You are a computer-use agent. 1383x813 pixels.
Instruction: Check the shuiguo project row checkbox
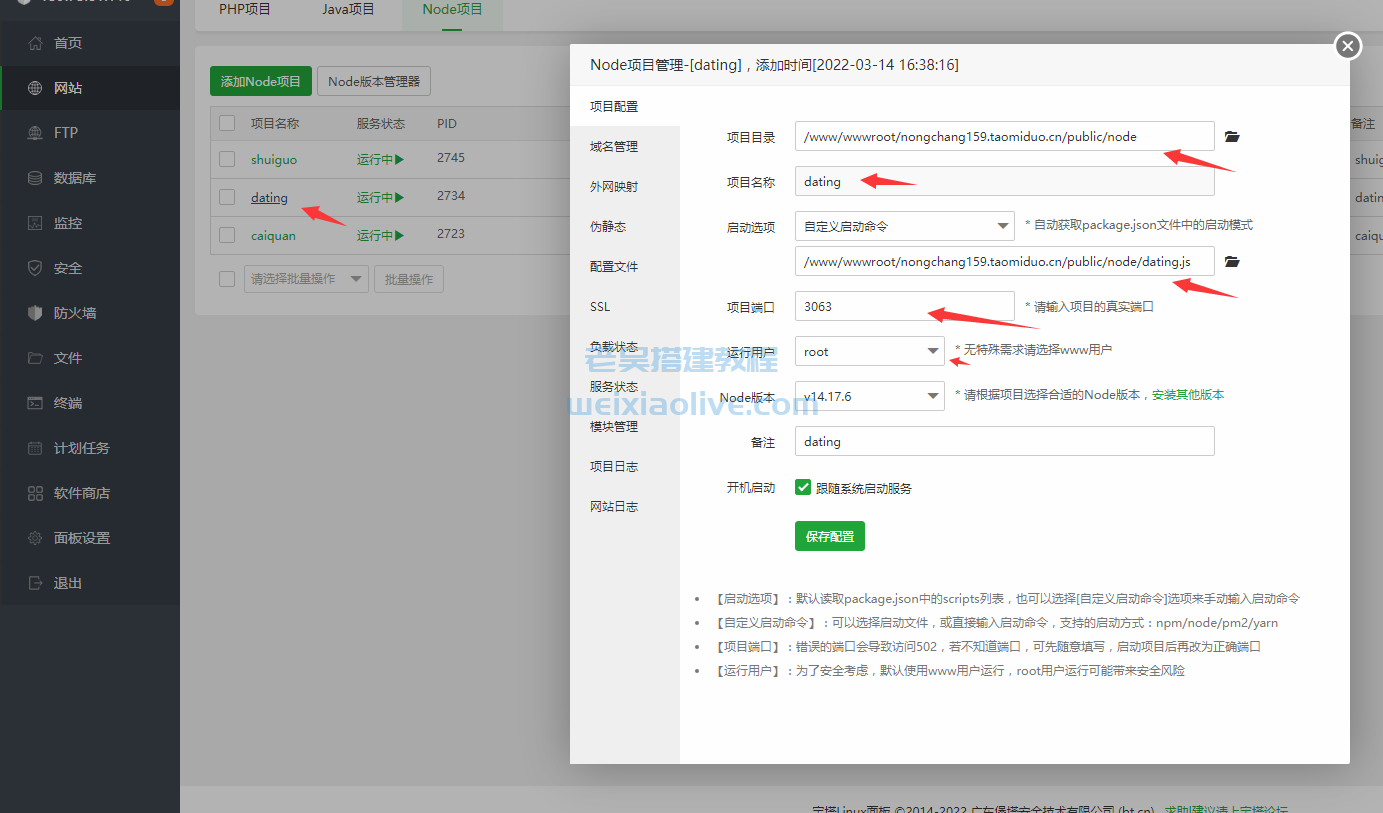coord(227,159)
